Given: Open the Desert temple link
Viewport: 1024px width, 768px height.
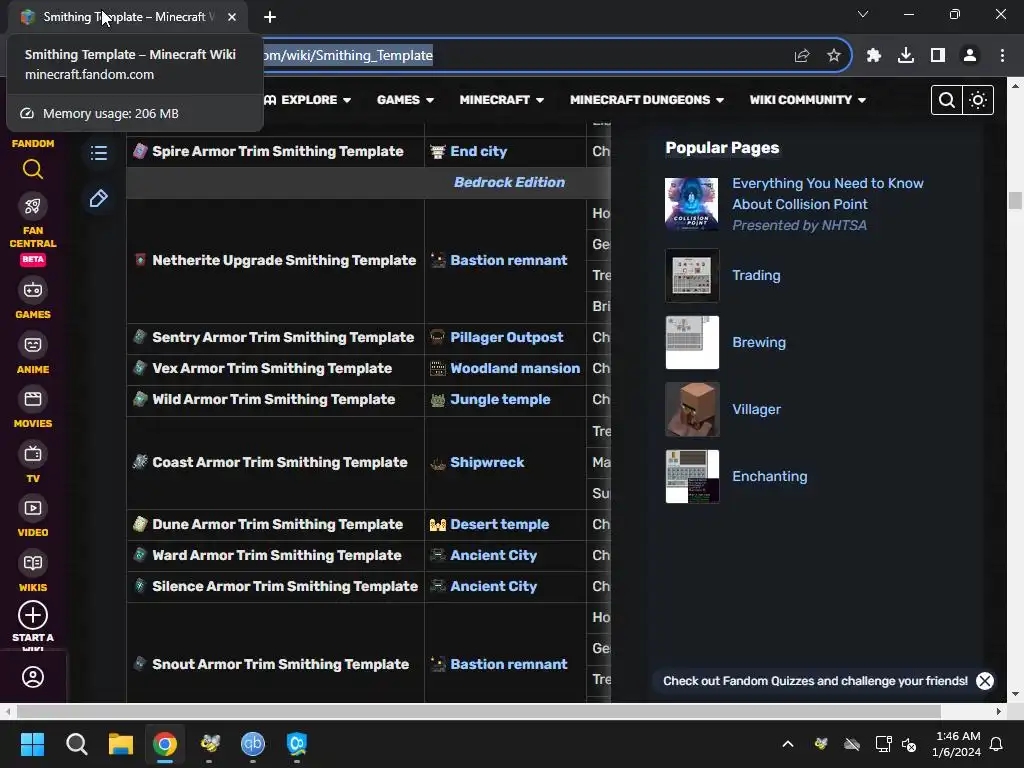Looking at the screenshot, I should (500, 524).
